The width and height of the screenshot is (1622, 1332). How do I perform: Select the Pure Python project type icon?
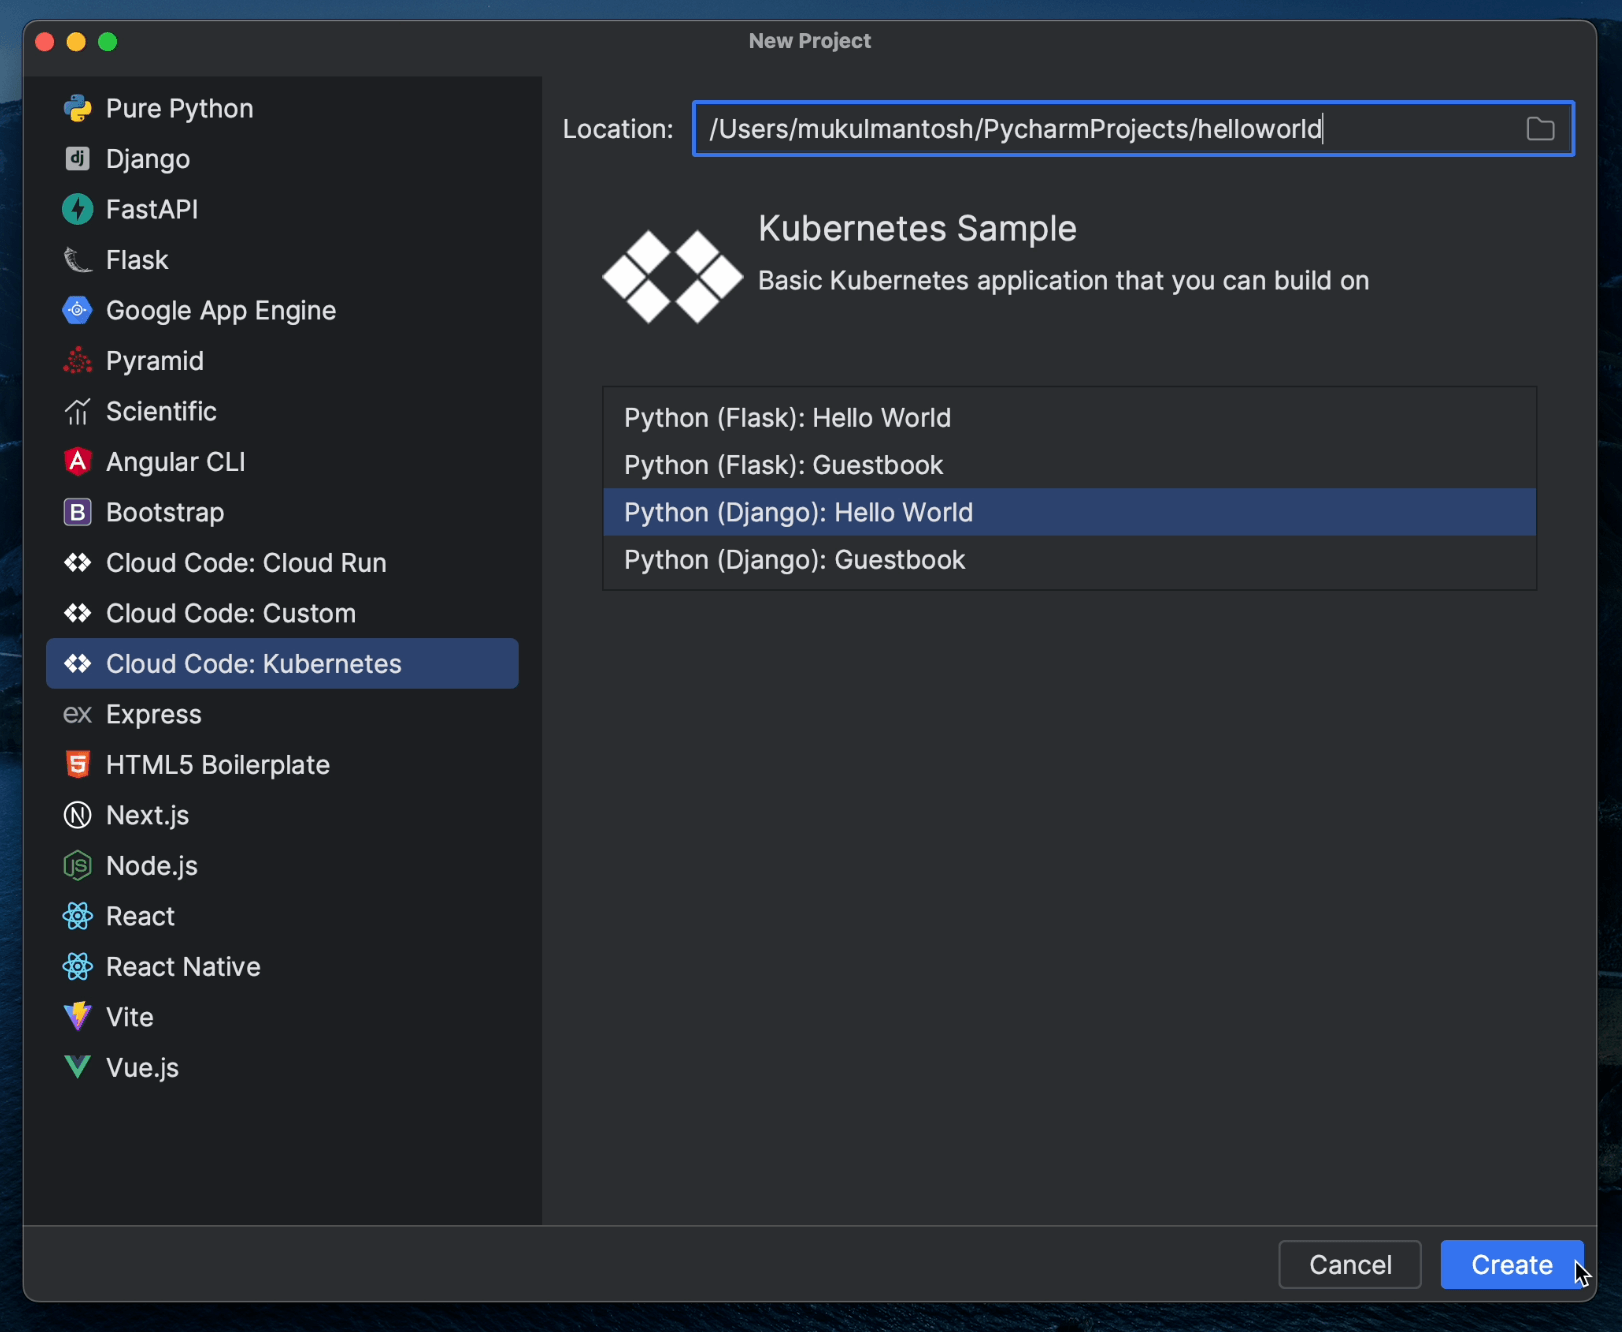[77, 108]
